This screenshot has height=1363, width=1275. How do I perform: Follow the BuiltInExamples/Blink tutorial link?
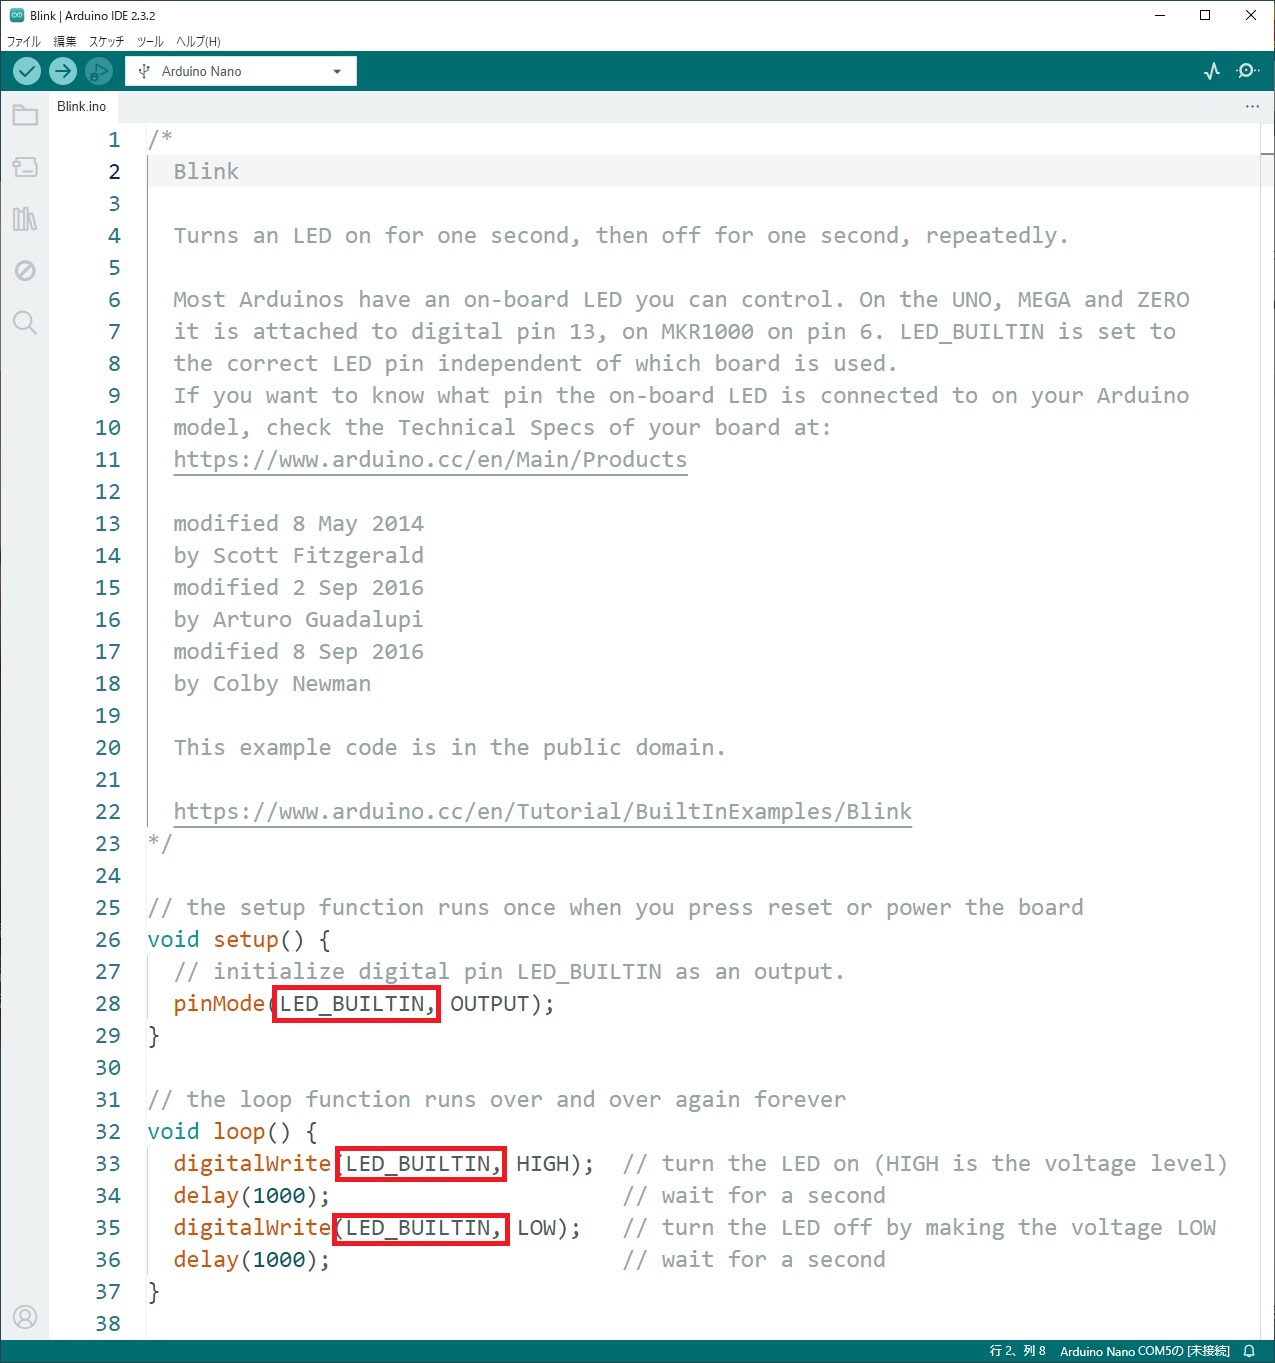pyautogui.click(x=543, y=812)
